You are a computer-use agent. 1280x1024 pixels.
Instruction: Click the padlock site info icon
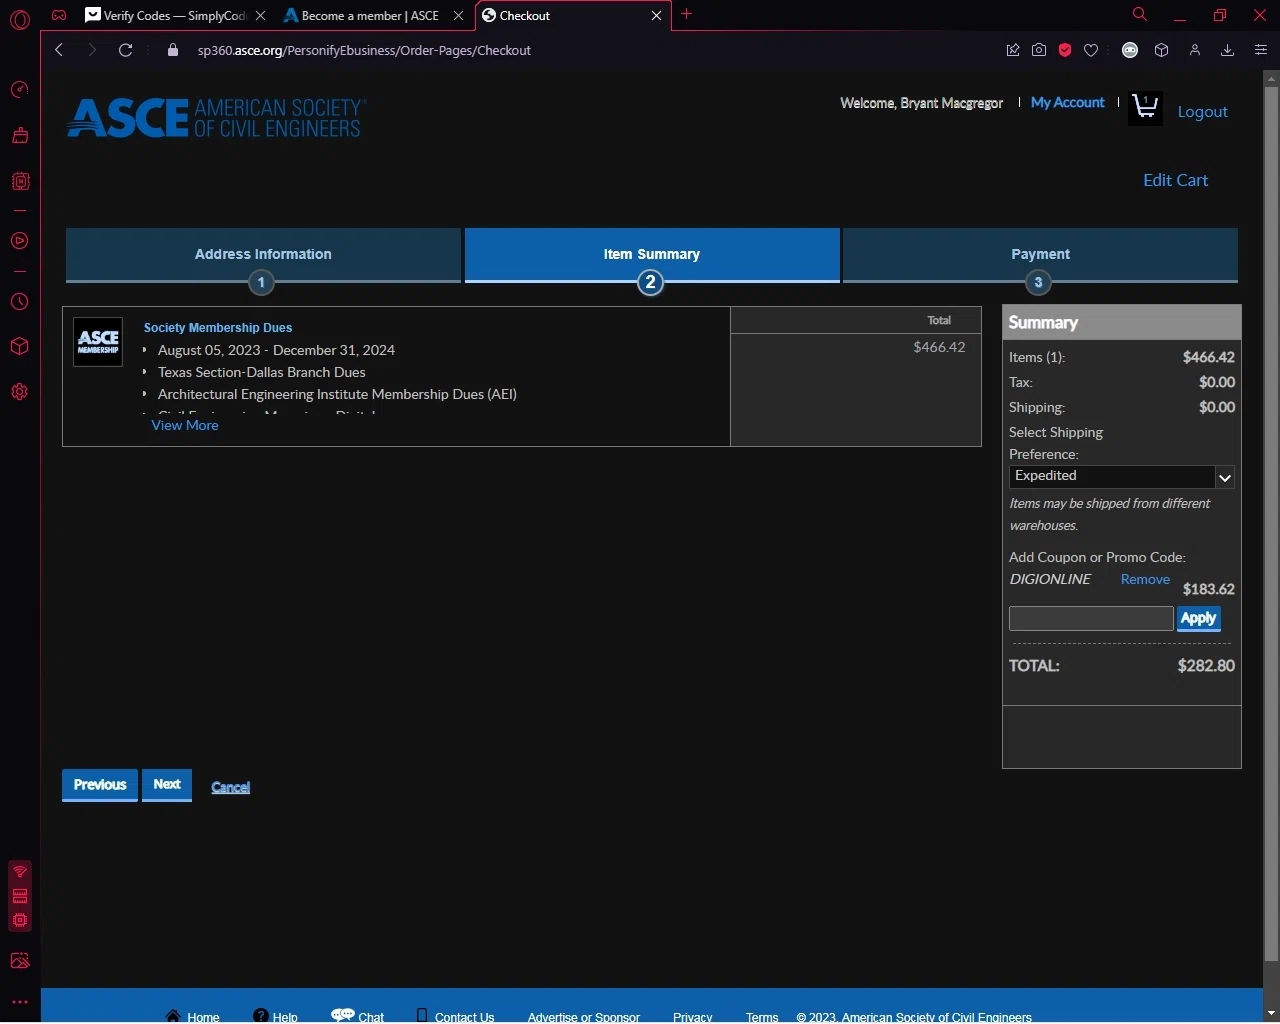(172, 50)
